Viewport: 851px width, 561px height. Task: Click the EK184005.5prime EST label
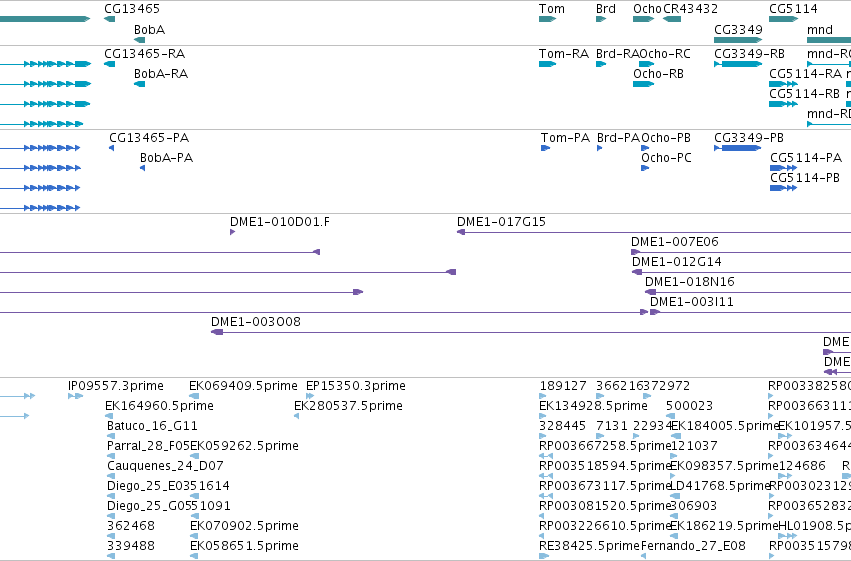tap(726, 426)
